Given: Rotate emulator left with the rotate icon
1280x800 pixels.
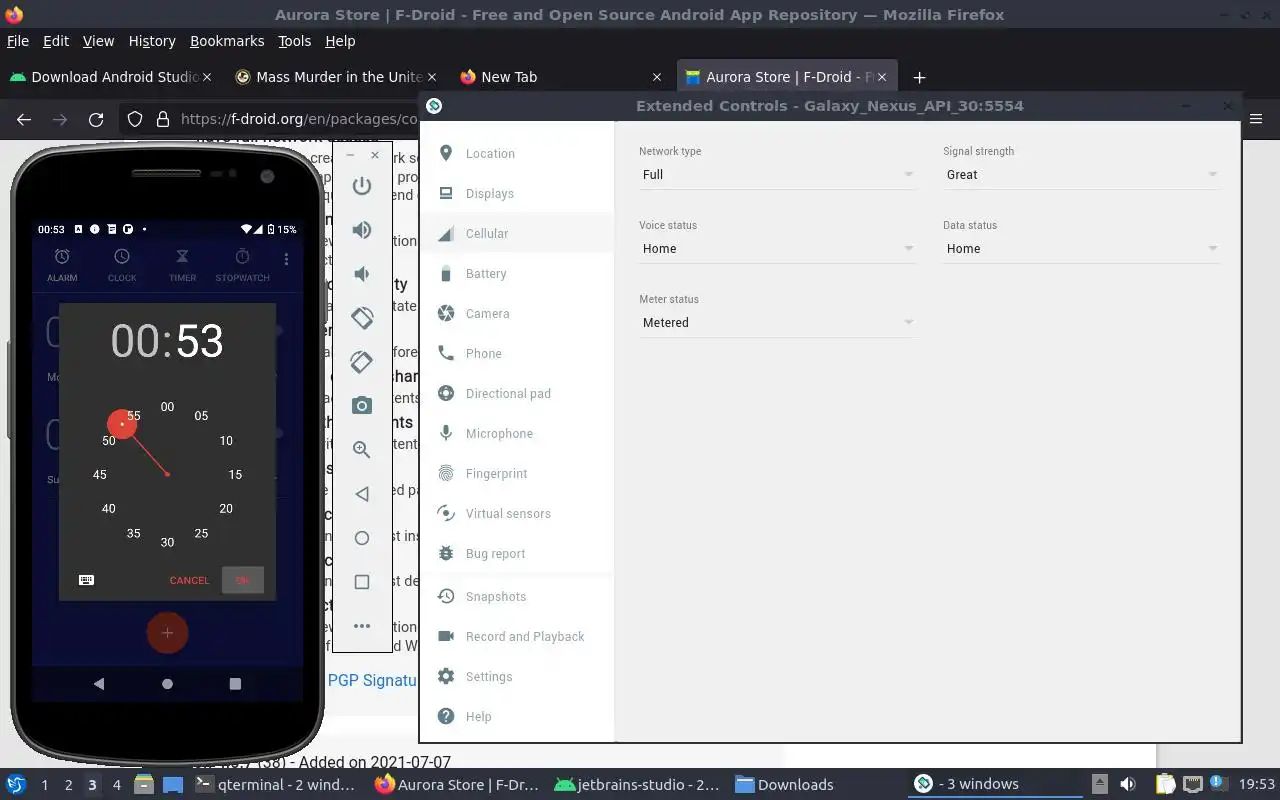Looking at the screenshot, I should click(x=362, y=318).
